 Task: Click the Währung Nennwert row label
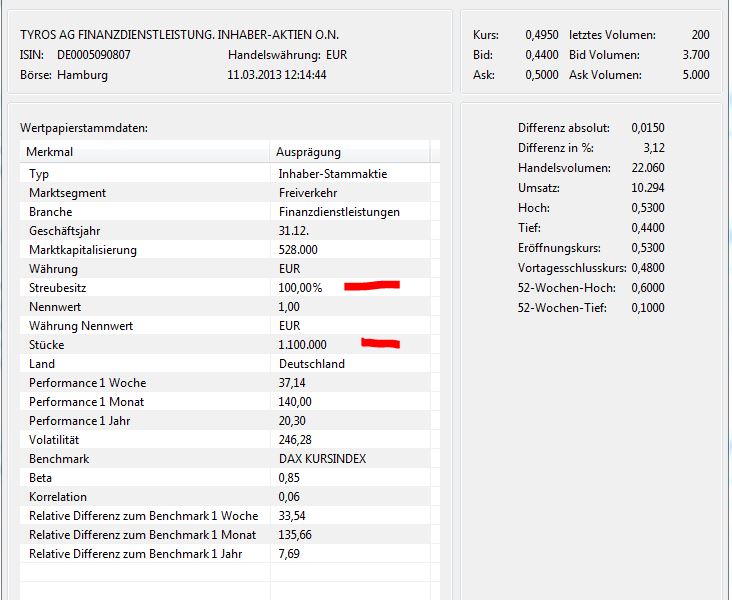tap(81, 326)
